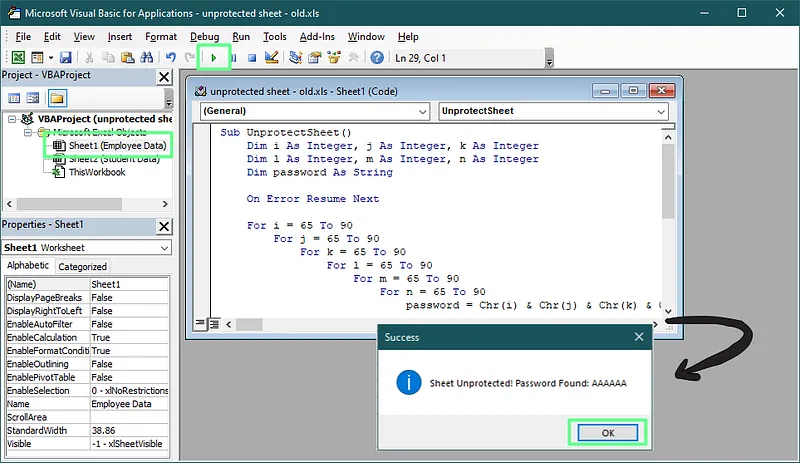Image resolution: width=800 pixels, height=463 pixels.
Task: Open the Window menu
Action: [x=366, y=37]
